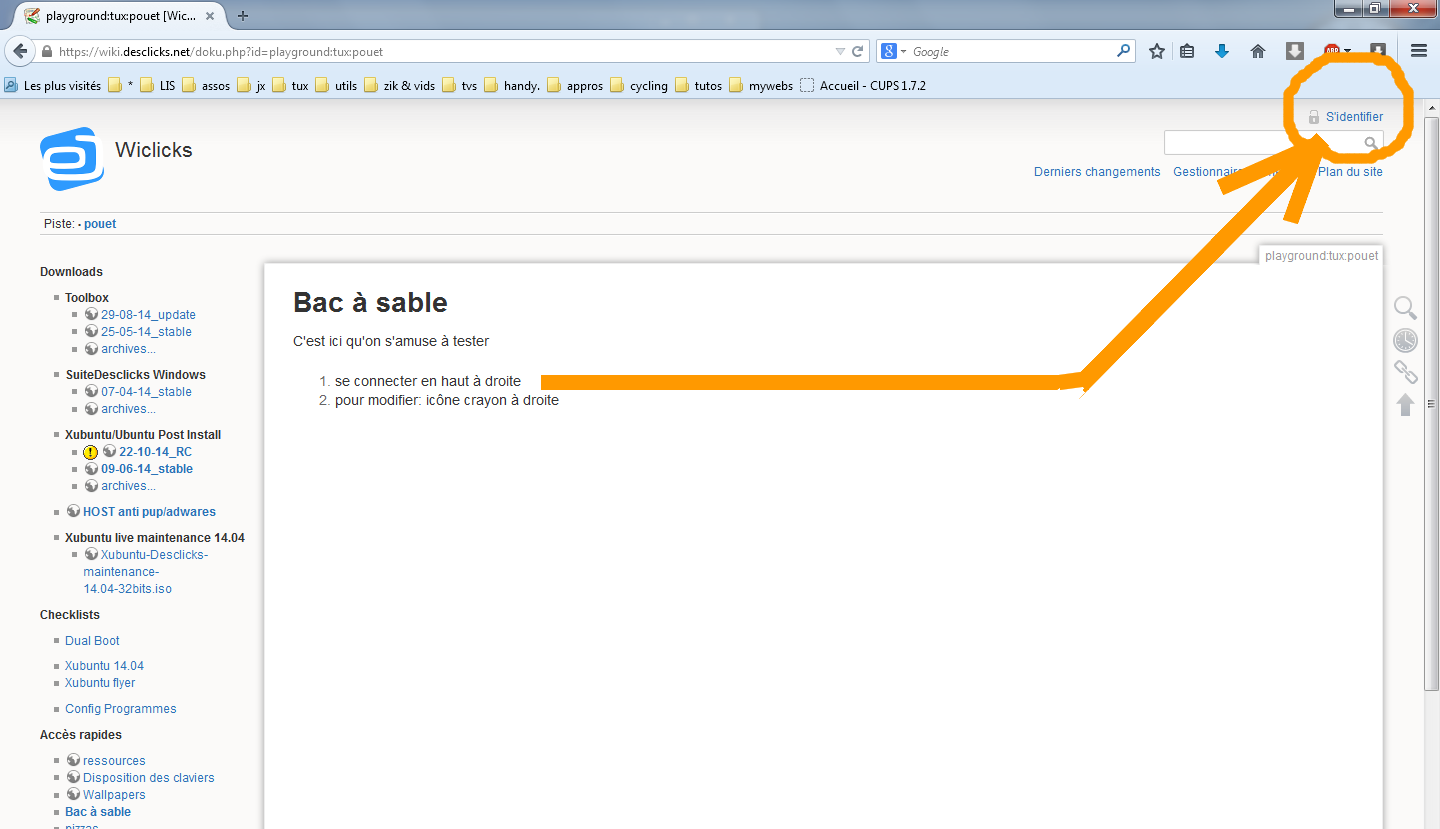
Task: Show backlinks using the chain icon
Action: coord(1405,373)
